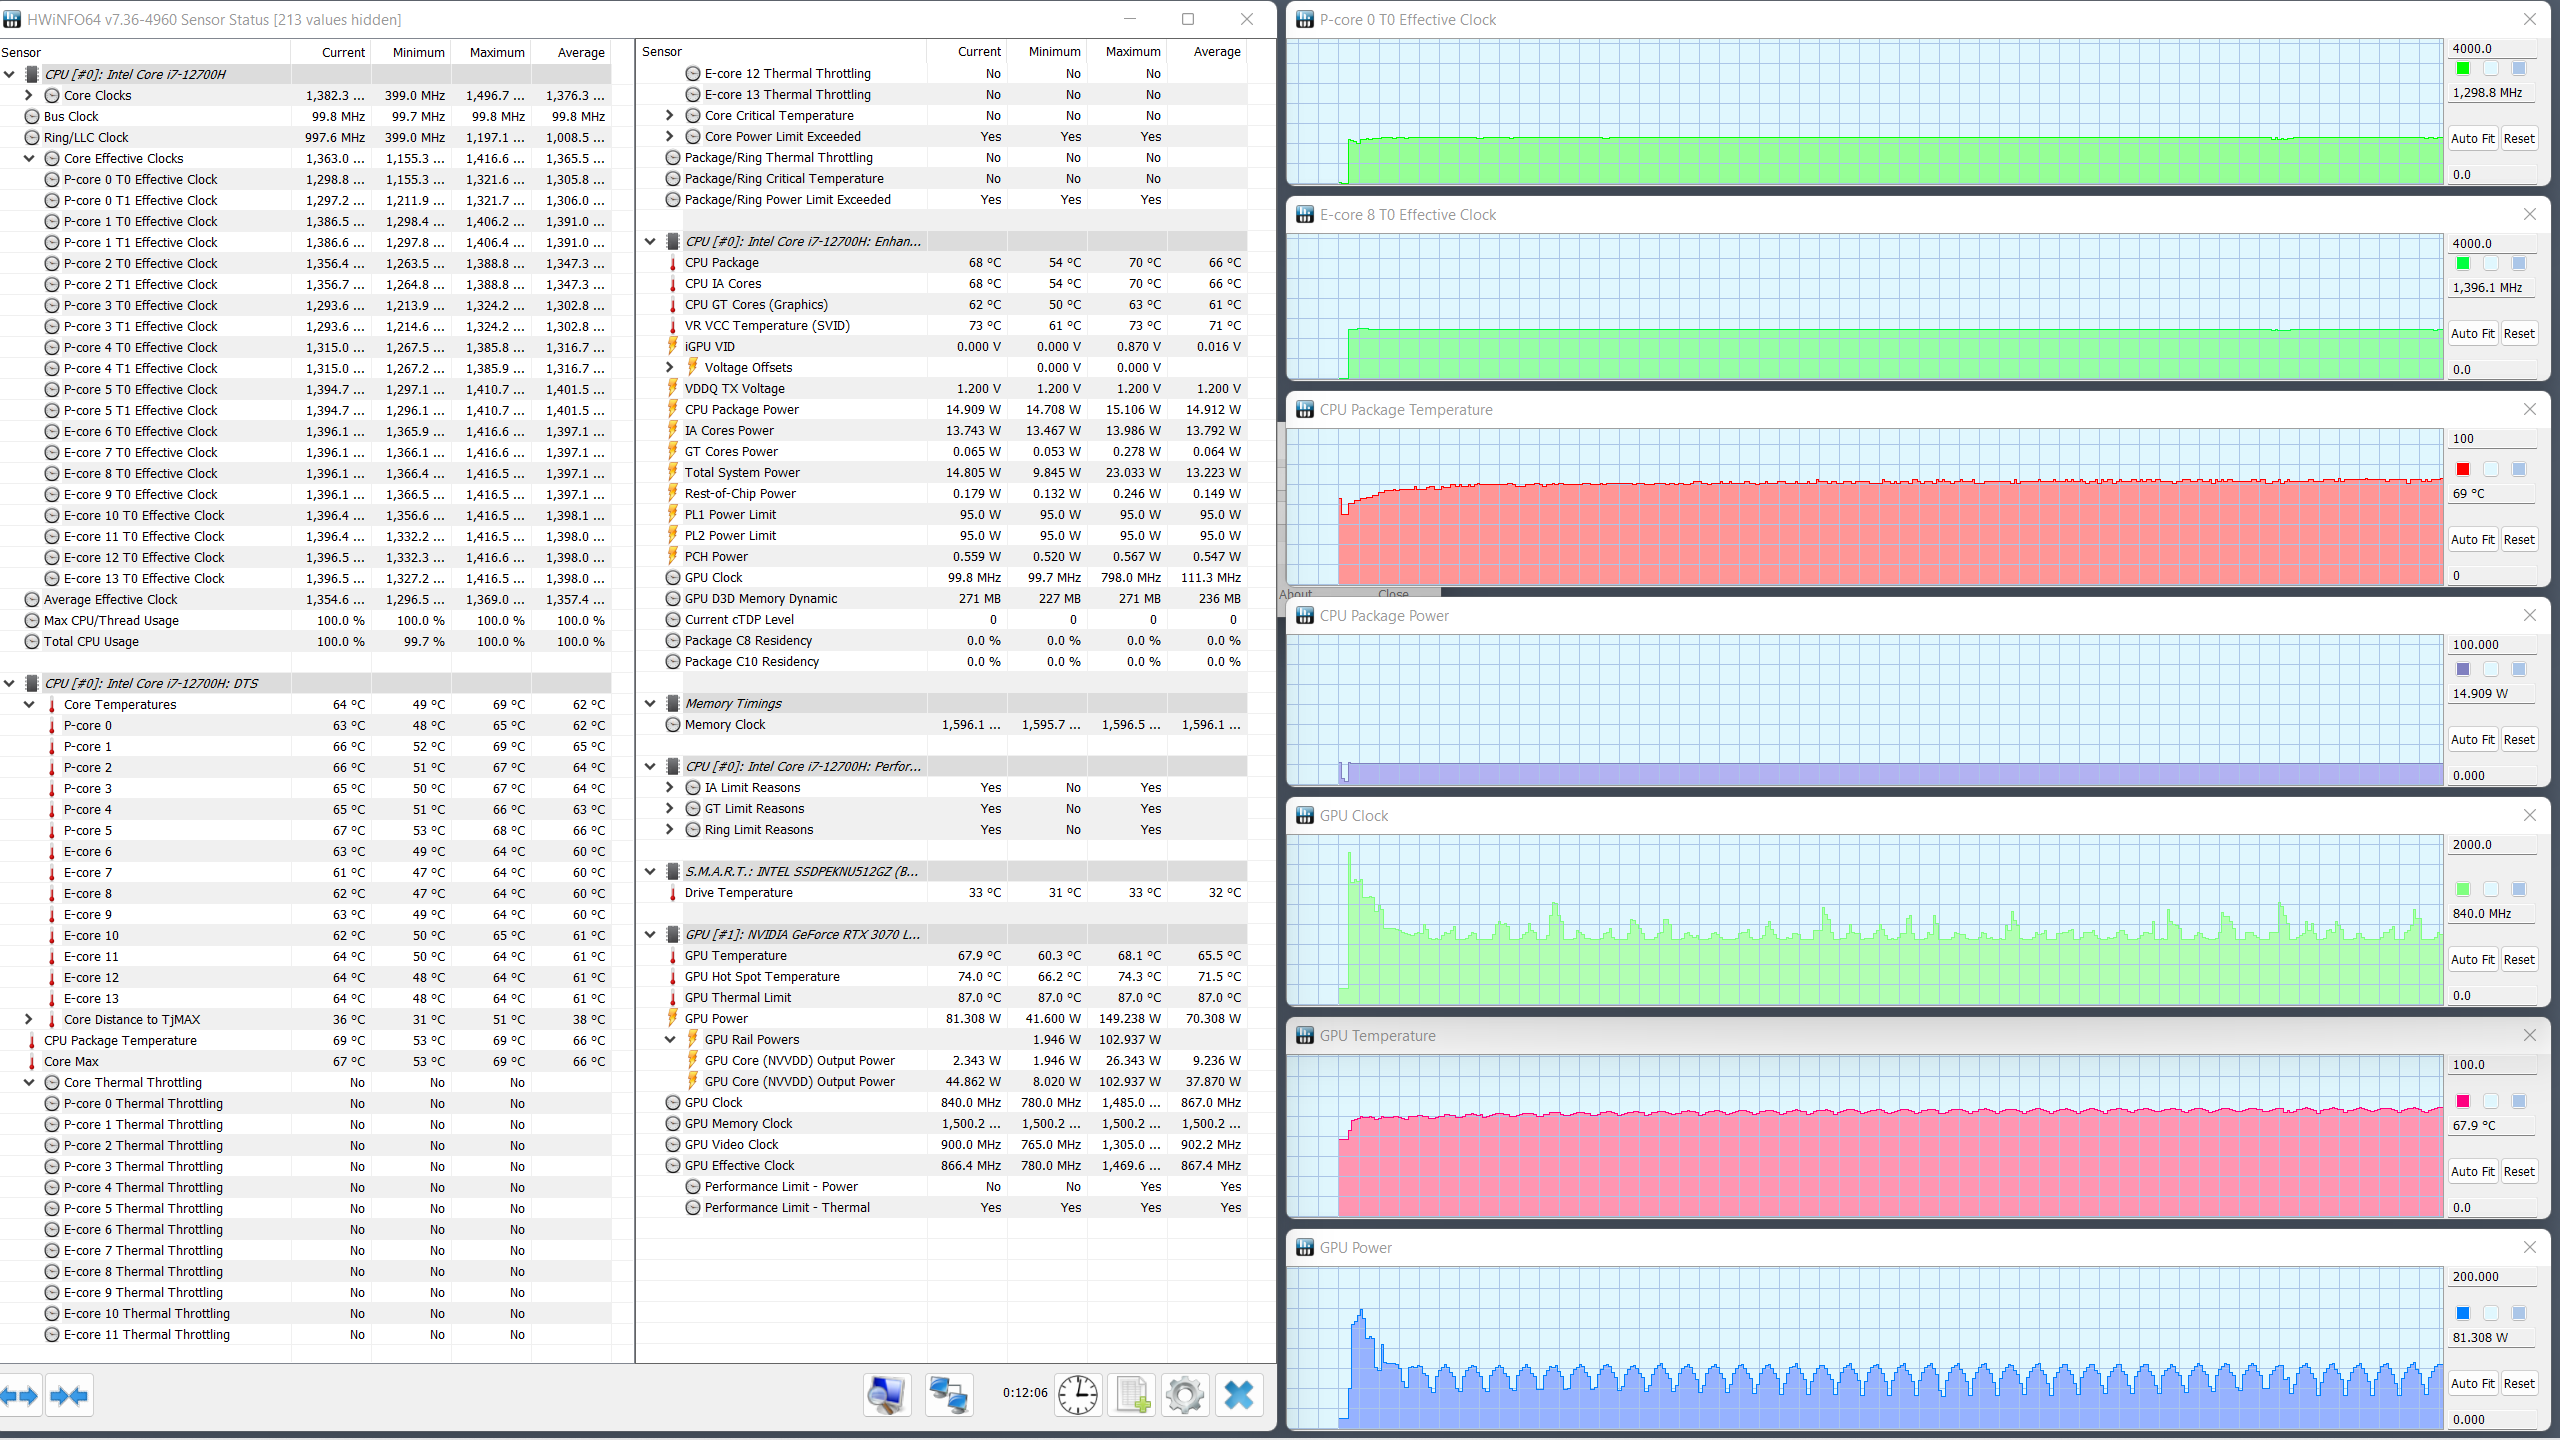Click red color swatch in CPU Package Temperature graph

click(2463, 469)
